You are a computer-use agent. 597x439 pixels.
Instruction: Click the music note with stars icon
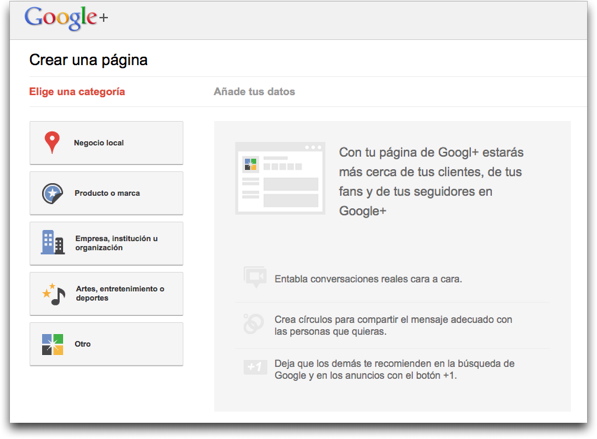pyautogui.click(x=54, y=294)
